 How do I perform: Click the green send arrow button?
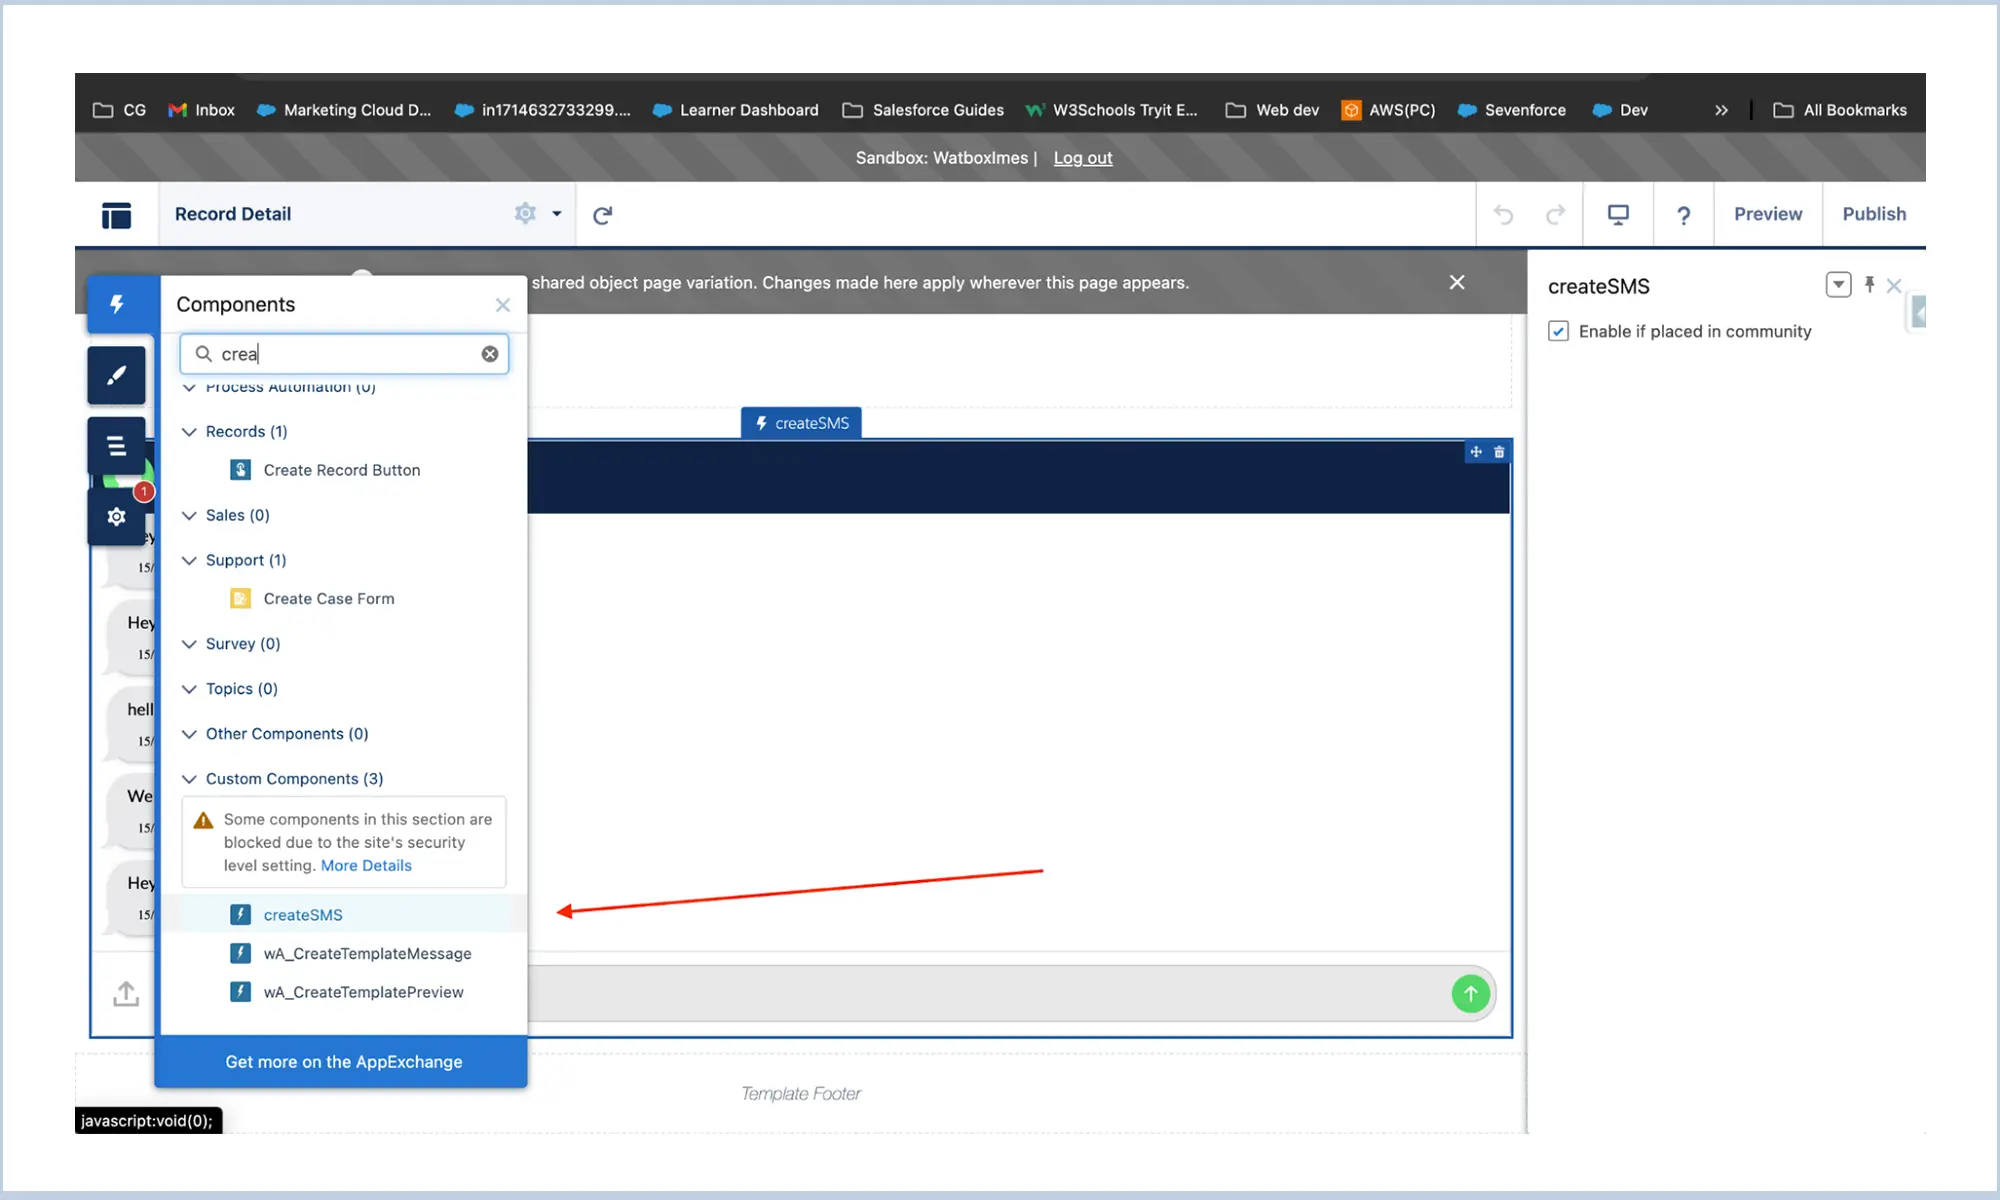(x=1470, y=994)
